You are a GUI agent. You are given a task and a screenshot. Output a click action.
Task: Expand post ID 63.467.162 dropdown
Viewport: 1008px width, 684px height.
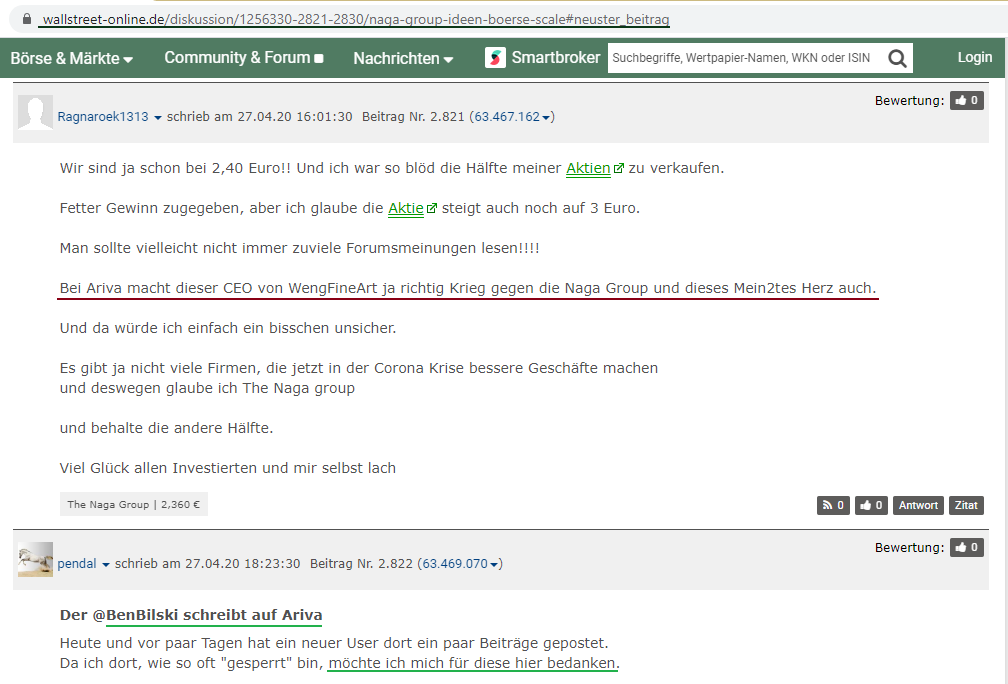click(x=546, y=118)
